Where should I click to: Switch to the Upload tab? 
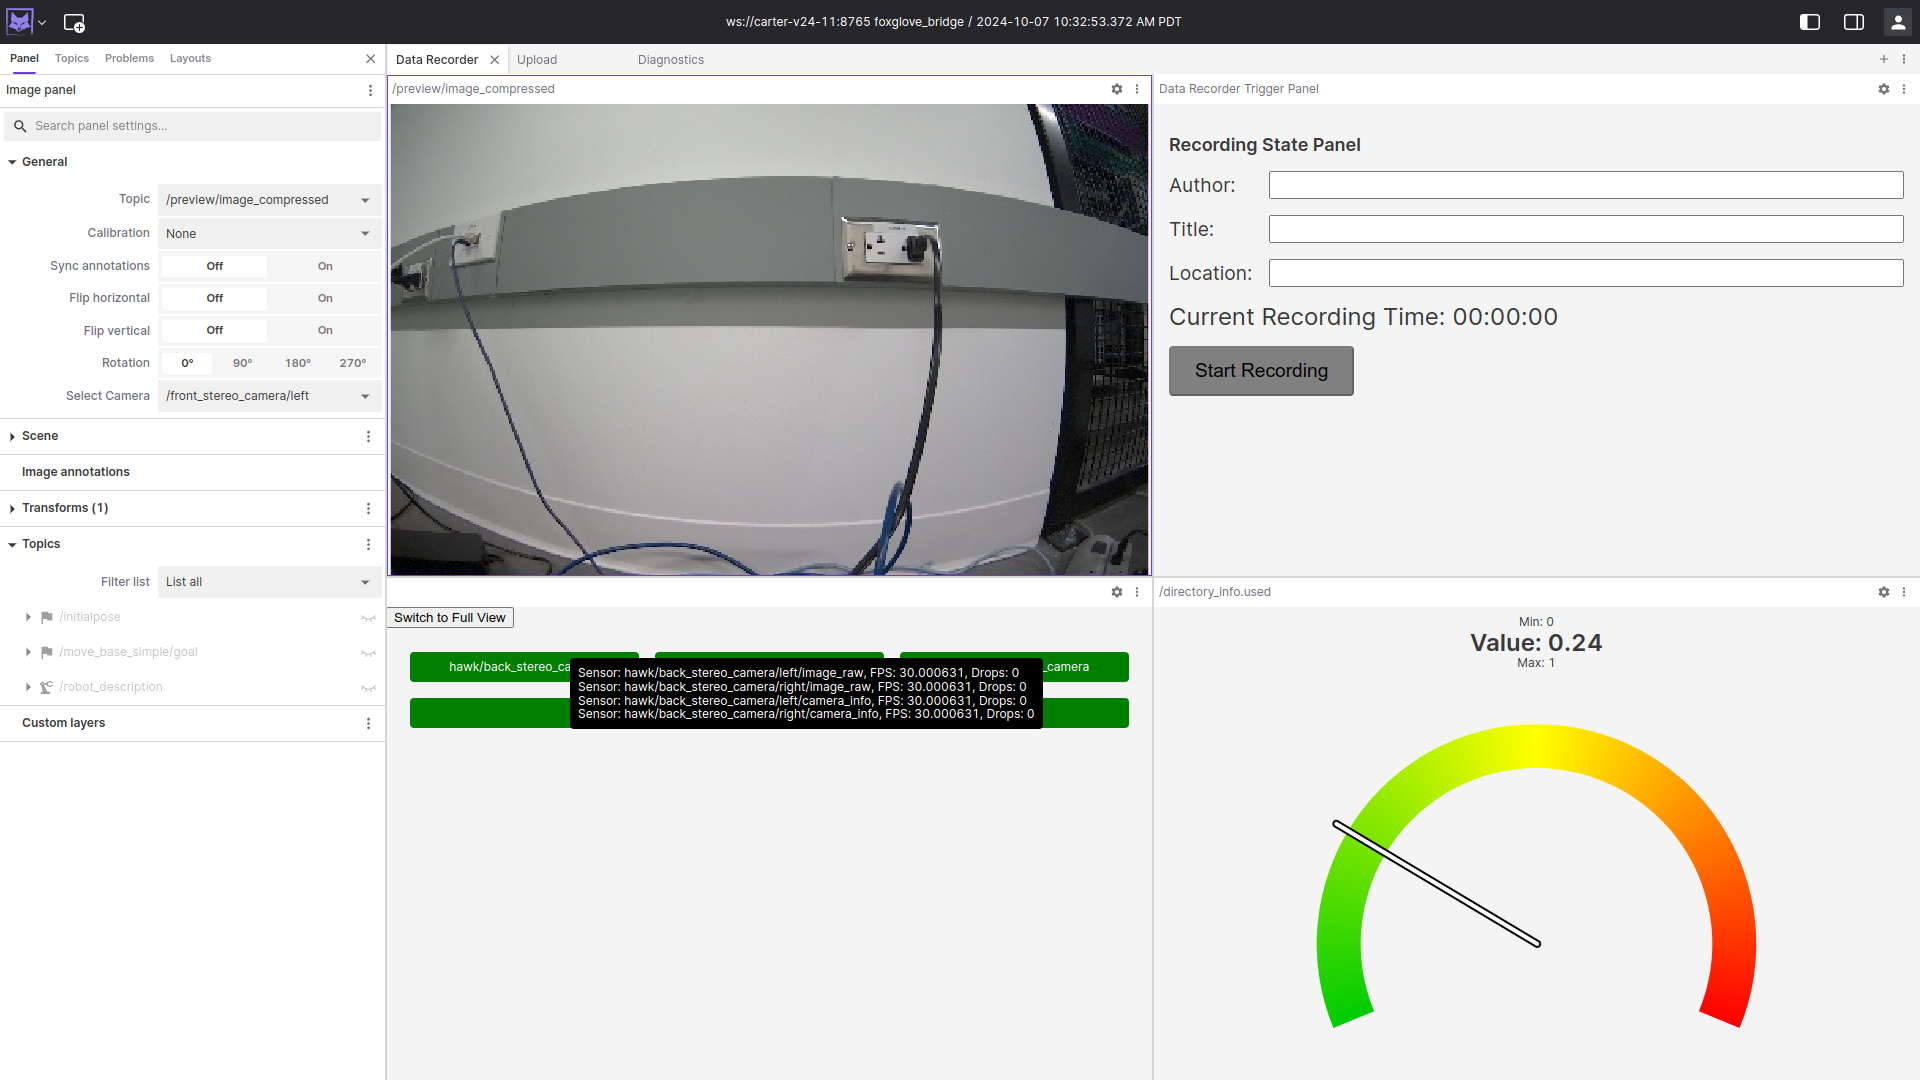pos(537,59)
